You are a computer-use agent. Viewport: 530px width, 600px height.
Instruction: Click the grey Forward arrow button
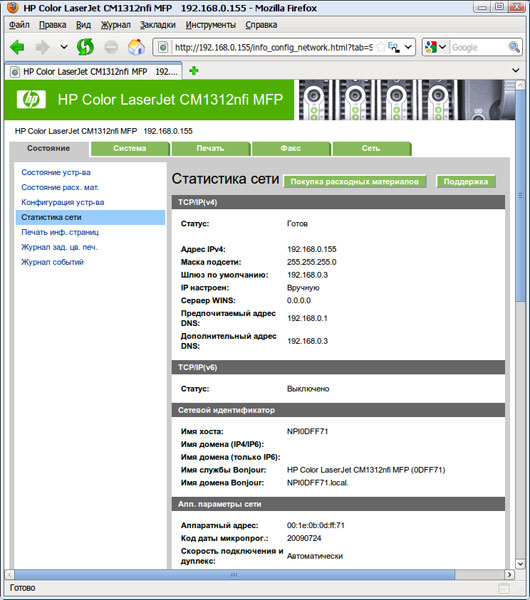click(42, 47)
